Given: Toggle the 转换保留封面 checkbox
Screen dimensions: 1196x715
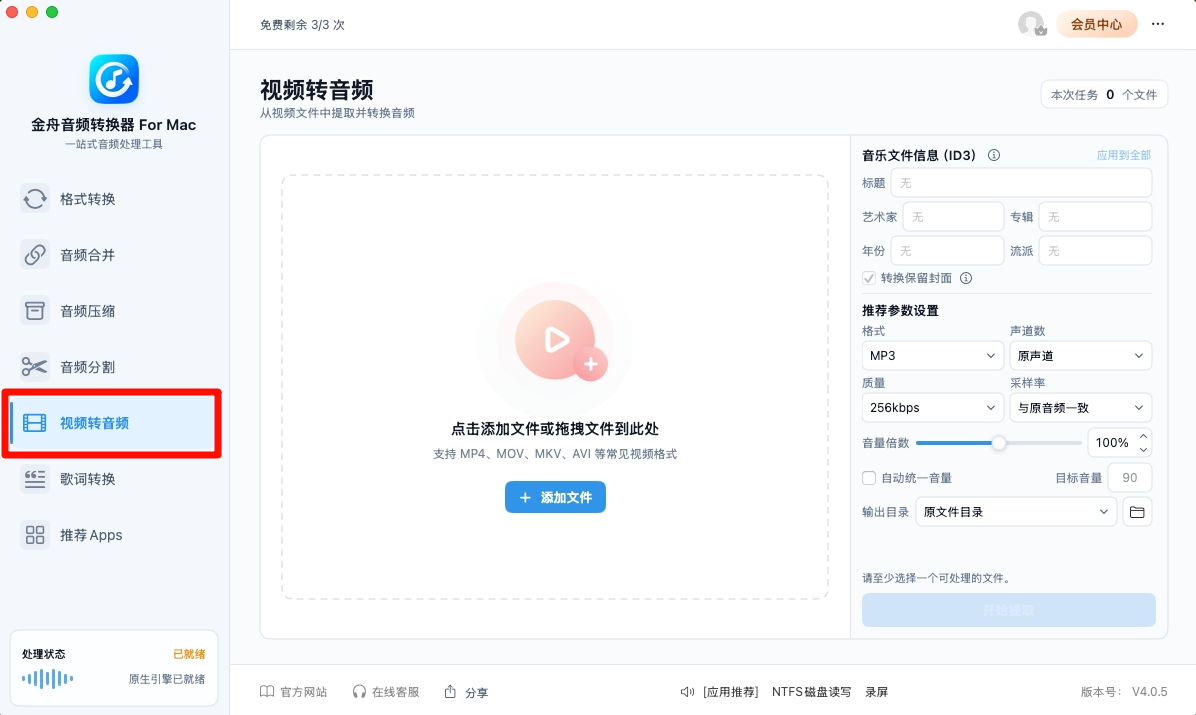Looking at the screenshot, I should click(869, 278).
